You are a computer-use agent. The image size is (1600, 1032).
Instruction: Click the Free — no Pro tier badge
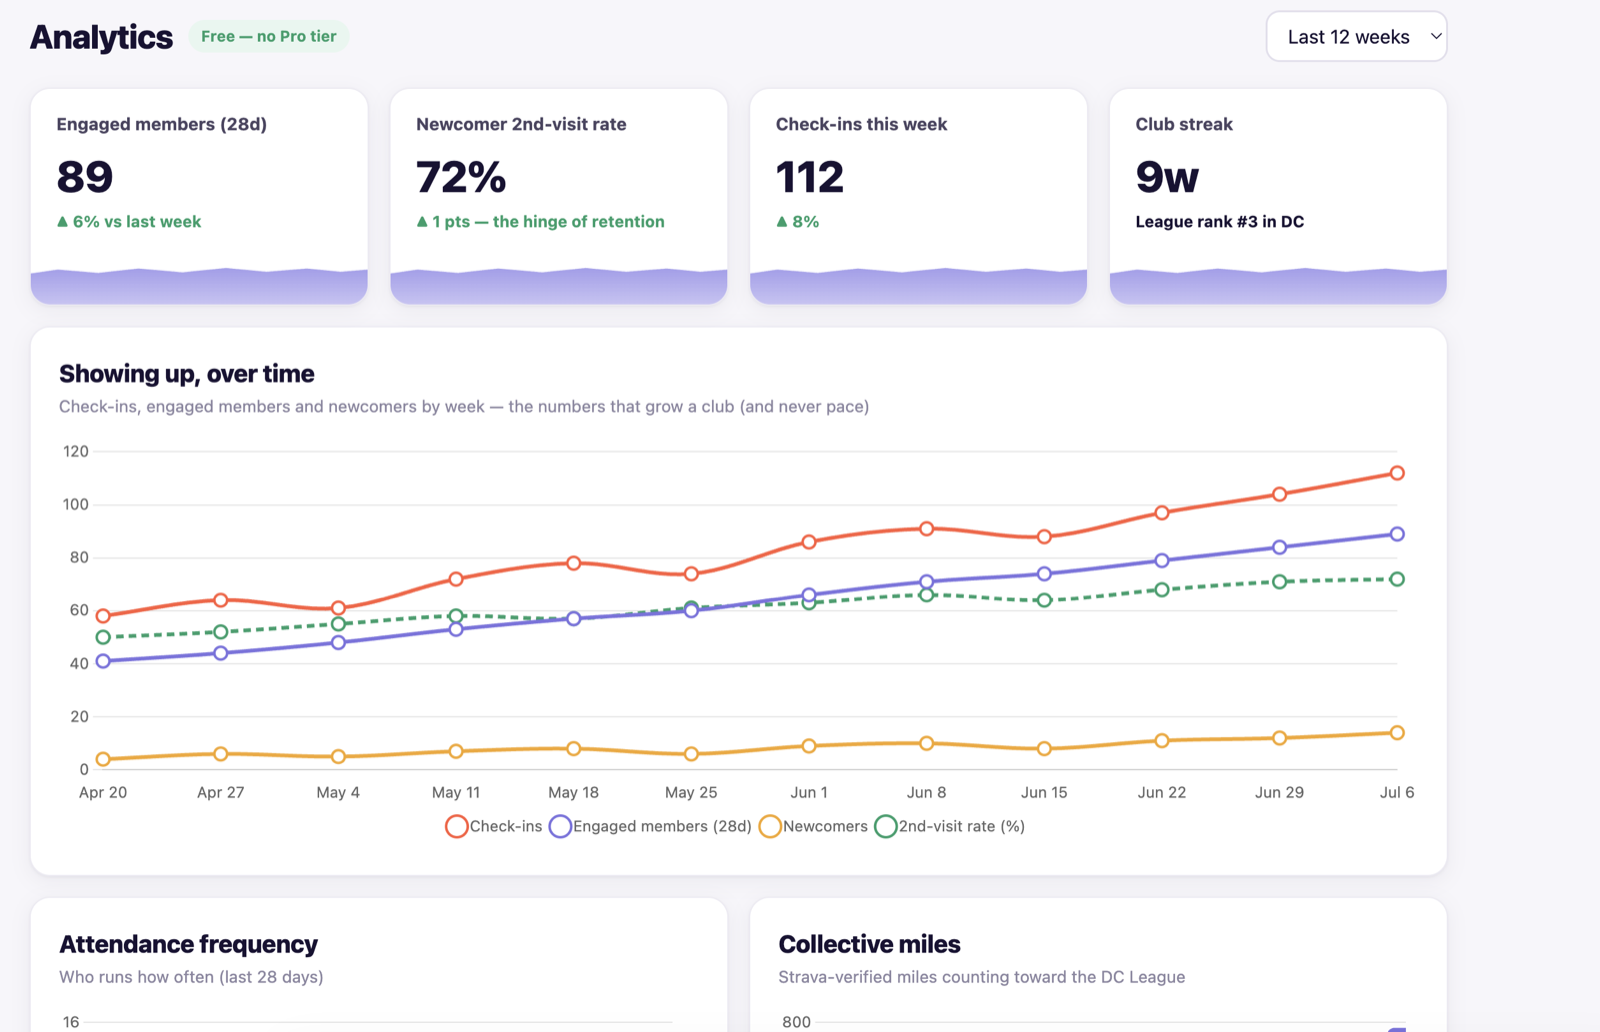click(268, 37)
